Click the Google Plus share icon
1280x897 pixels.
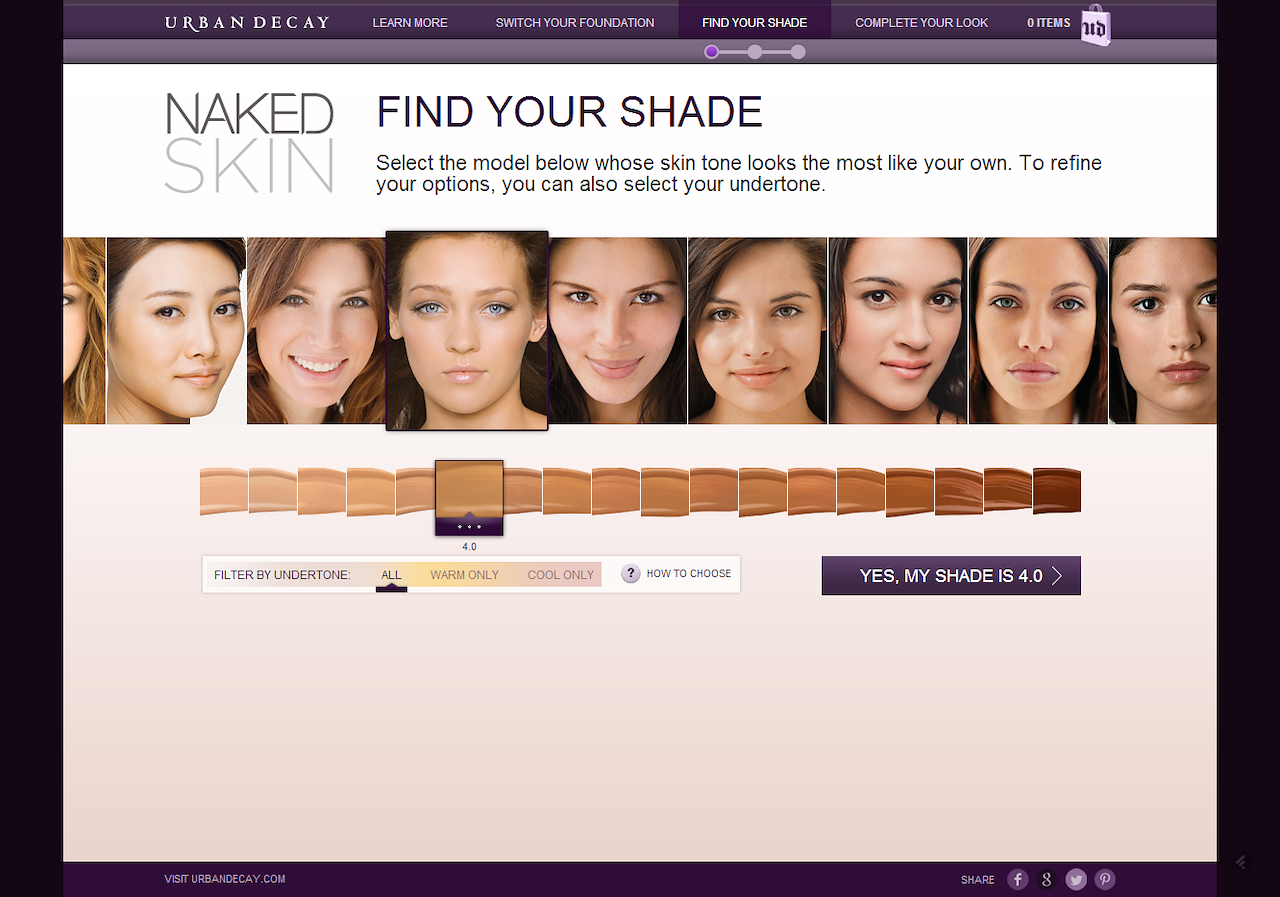(1046, 879)
